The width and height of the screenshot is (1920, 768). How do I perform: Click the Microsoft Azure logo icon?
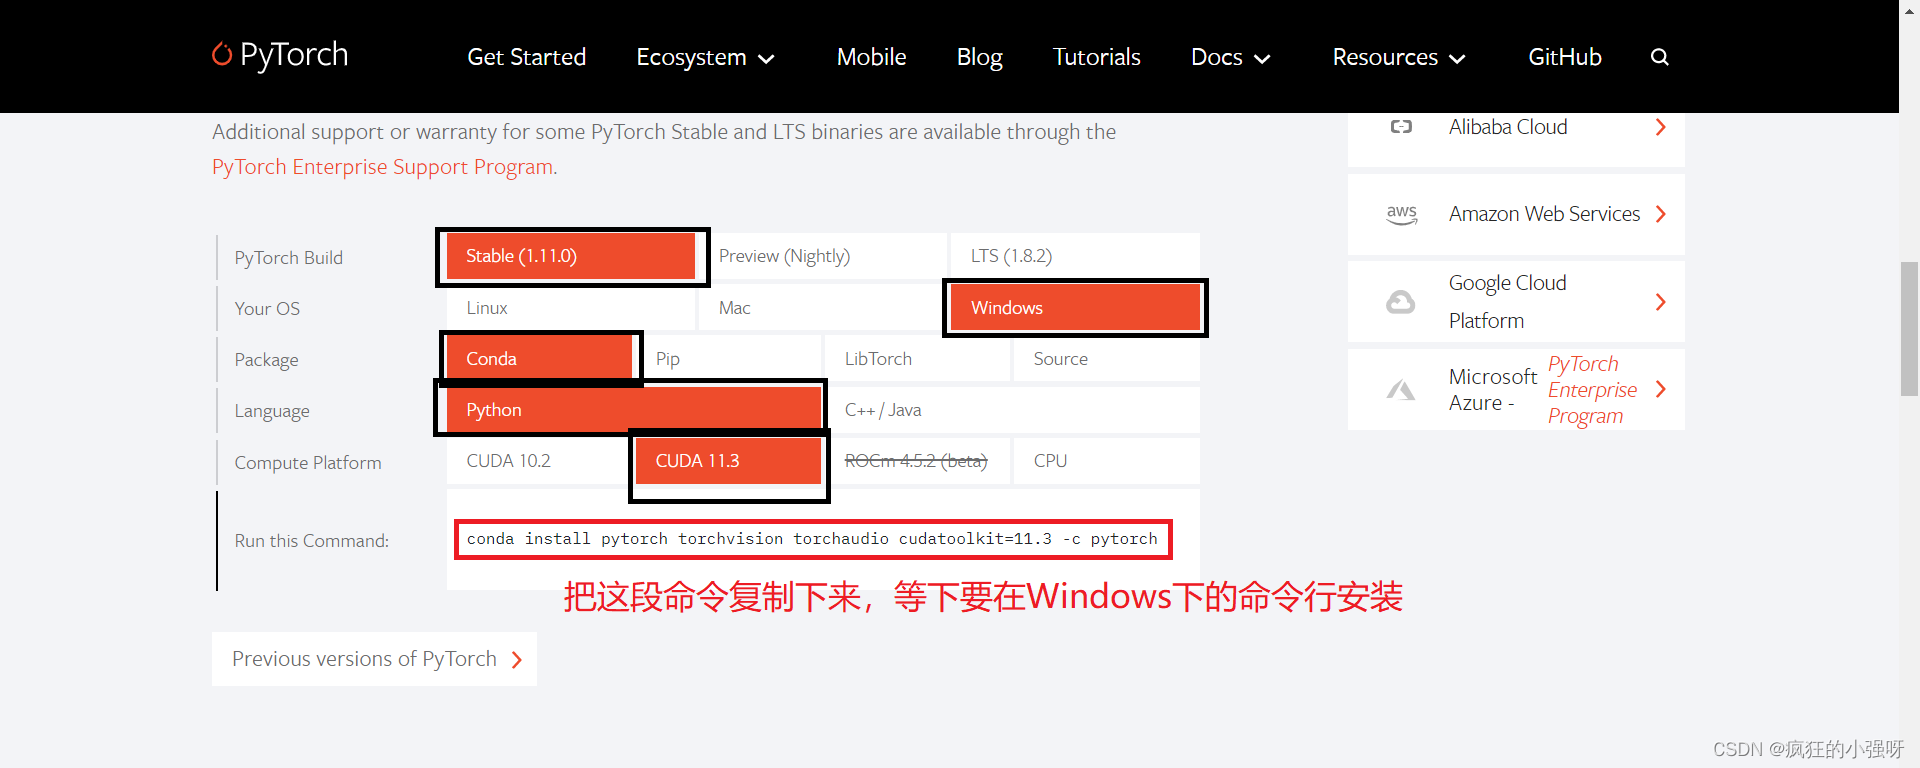click(1400, 390)
